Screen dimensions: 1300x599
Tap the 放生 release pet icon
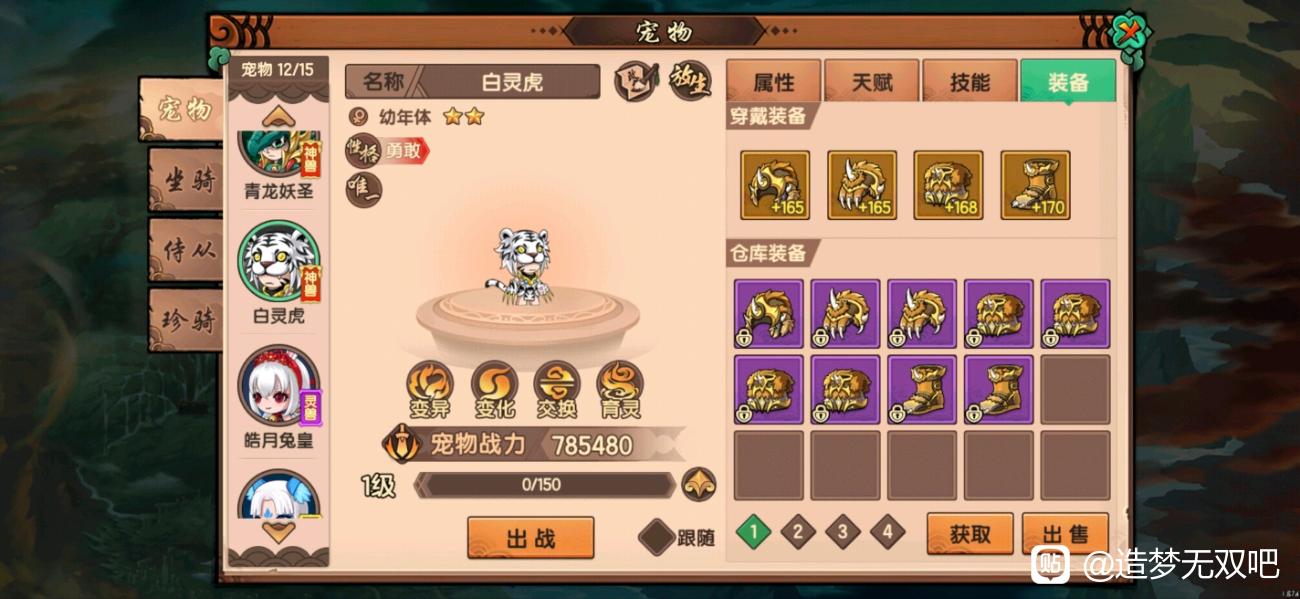coord(691,81)
